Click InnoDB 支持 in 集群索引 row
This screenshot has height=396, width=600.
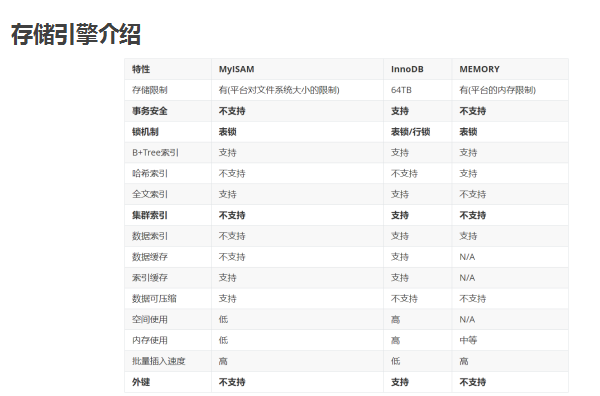tap(400, 215)
